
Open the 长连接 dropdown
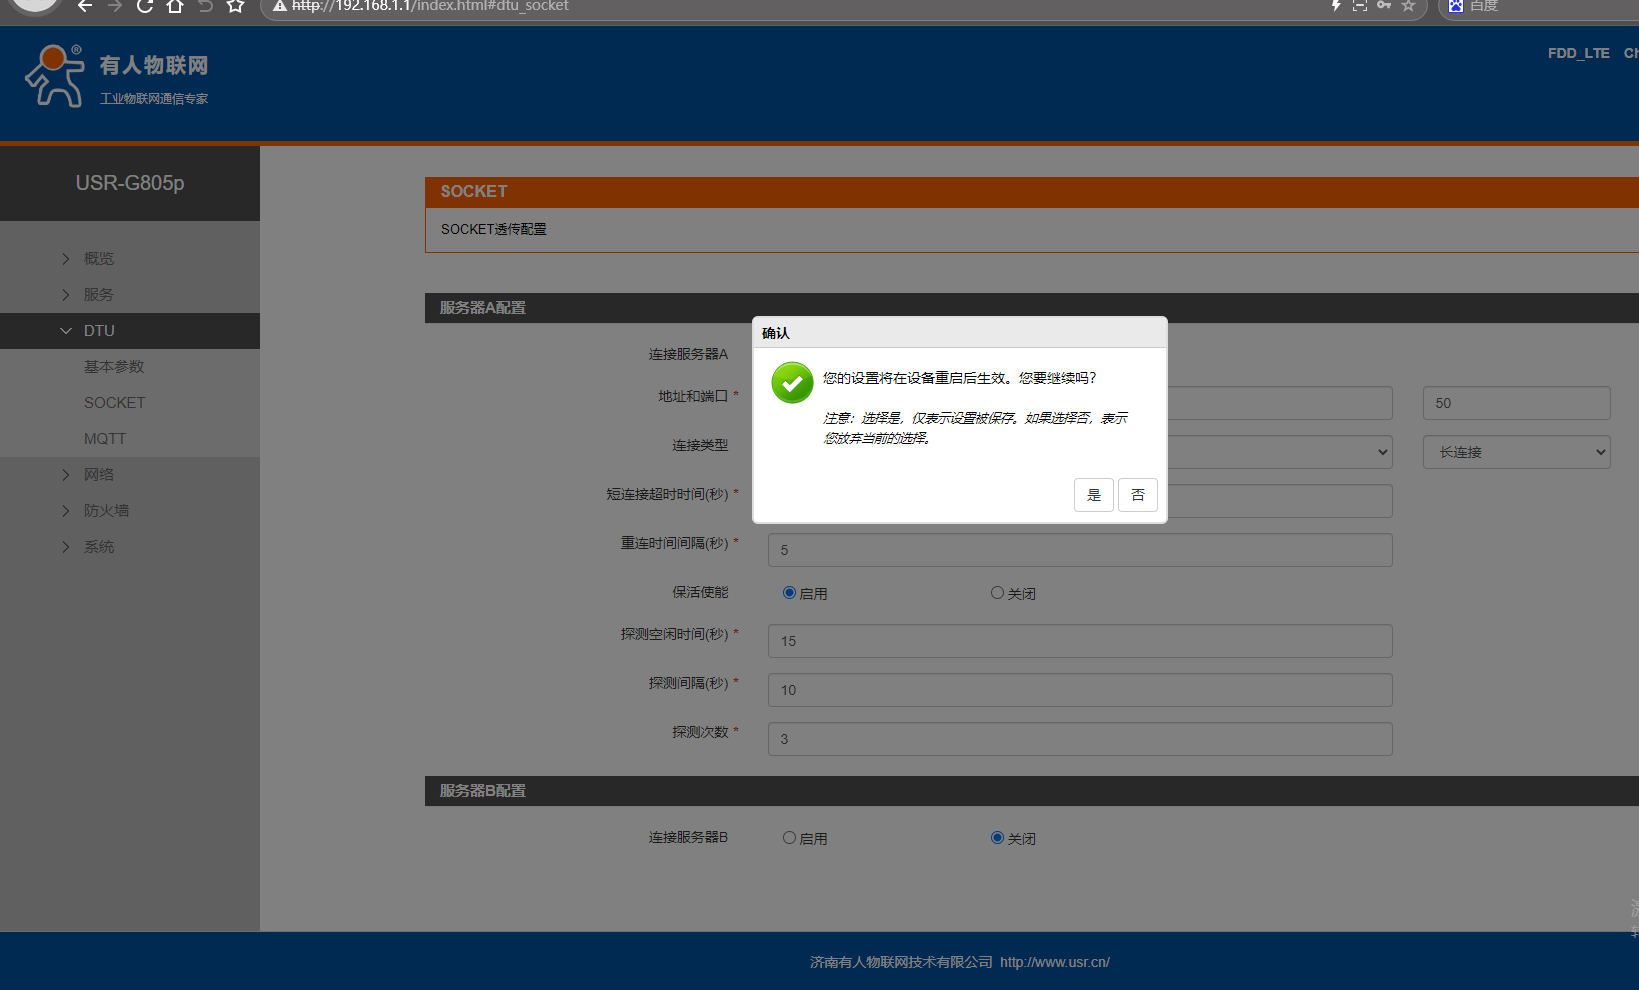[x=1516, y=452]
